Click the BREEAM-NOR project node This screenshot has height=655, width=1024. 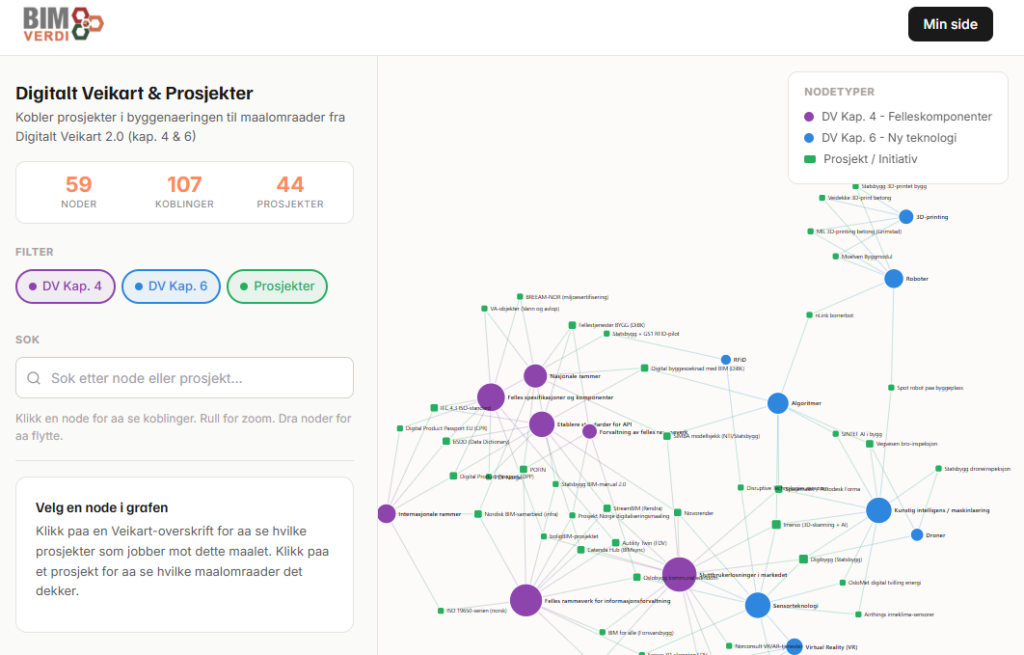(520, 297)
